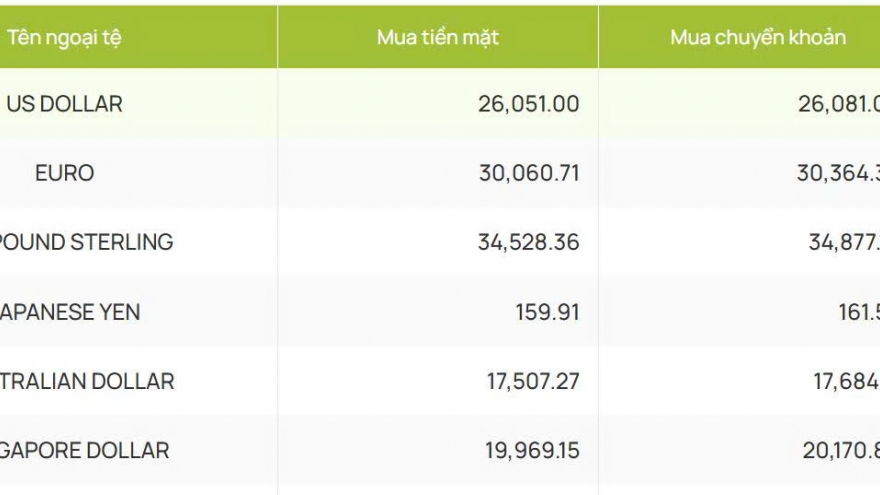
Task: Click the US Dollar cash rate 26,051.00
Action: [x=528, y=104]
